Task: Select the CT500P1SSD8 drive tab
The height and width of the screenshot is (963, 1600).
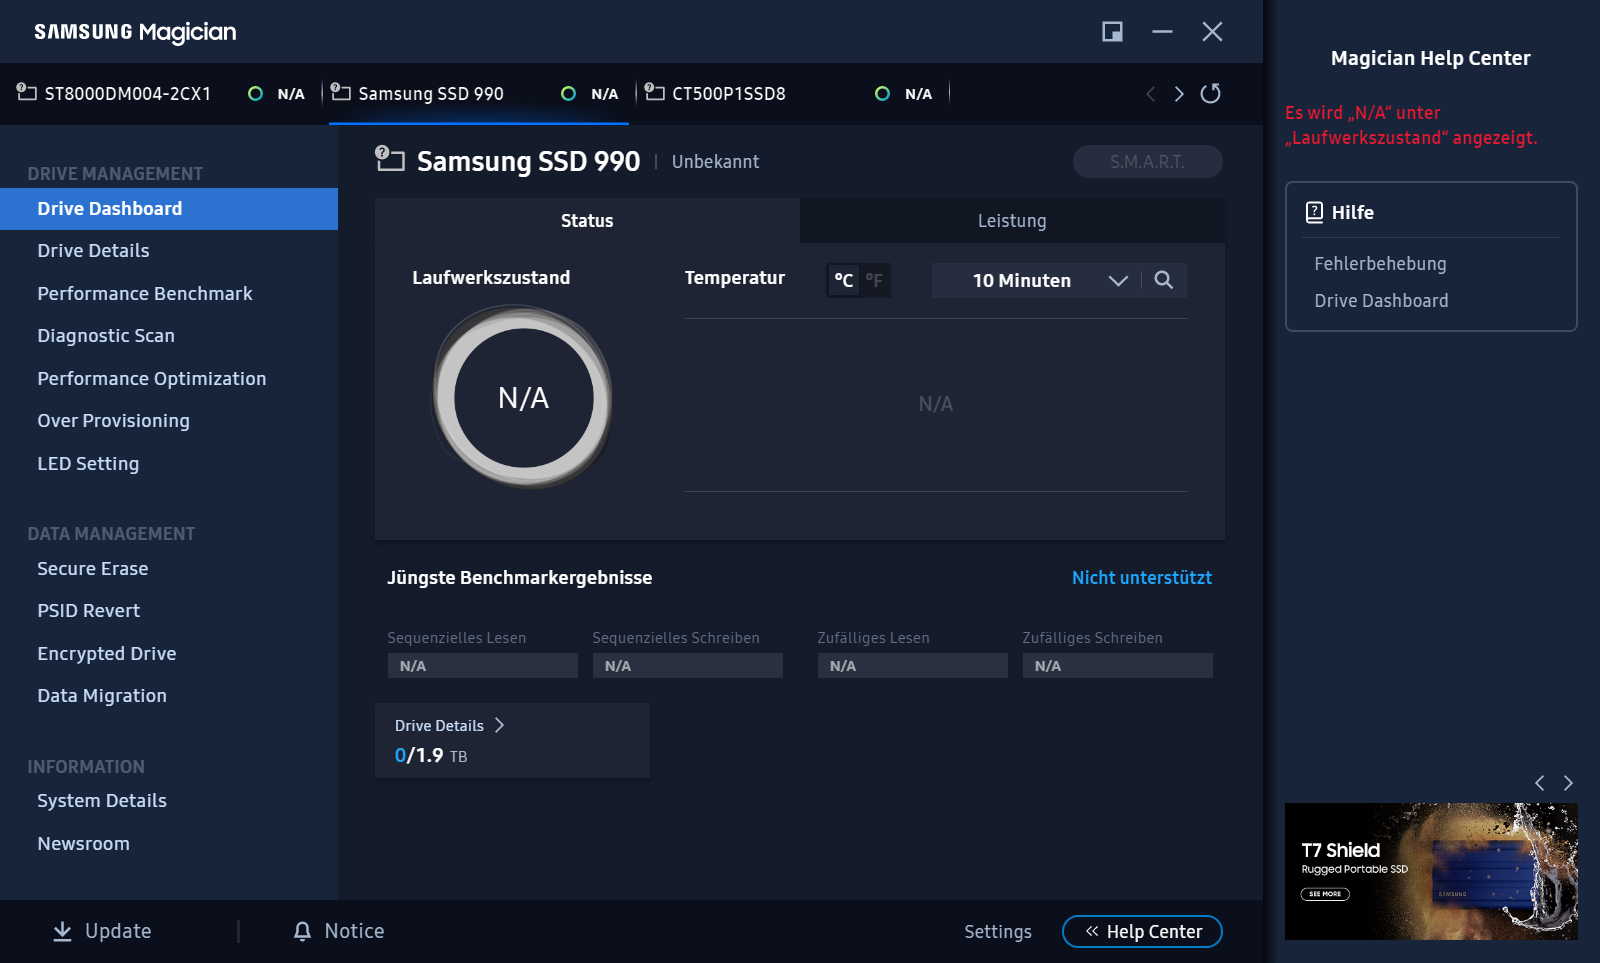Action: coord(792,94)
